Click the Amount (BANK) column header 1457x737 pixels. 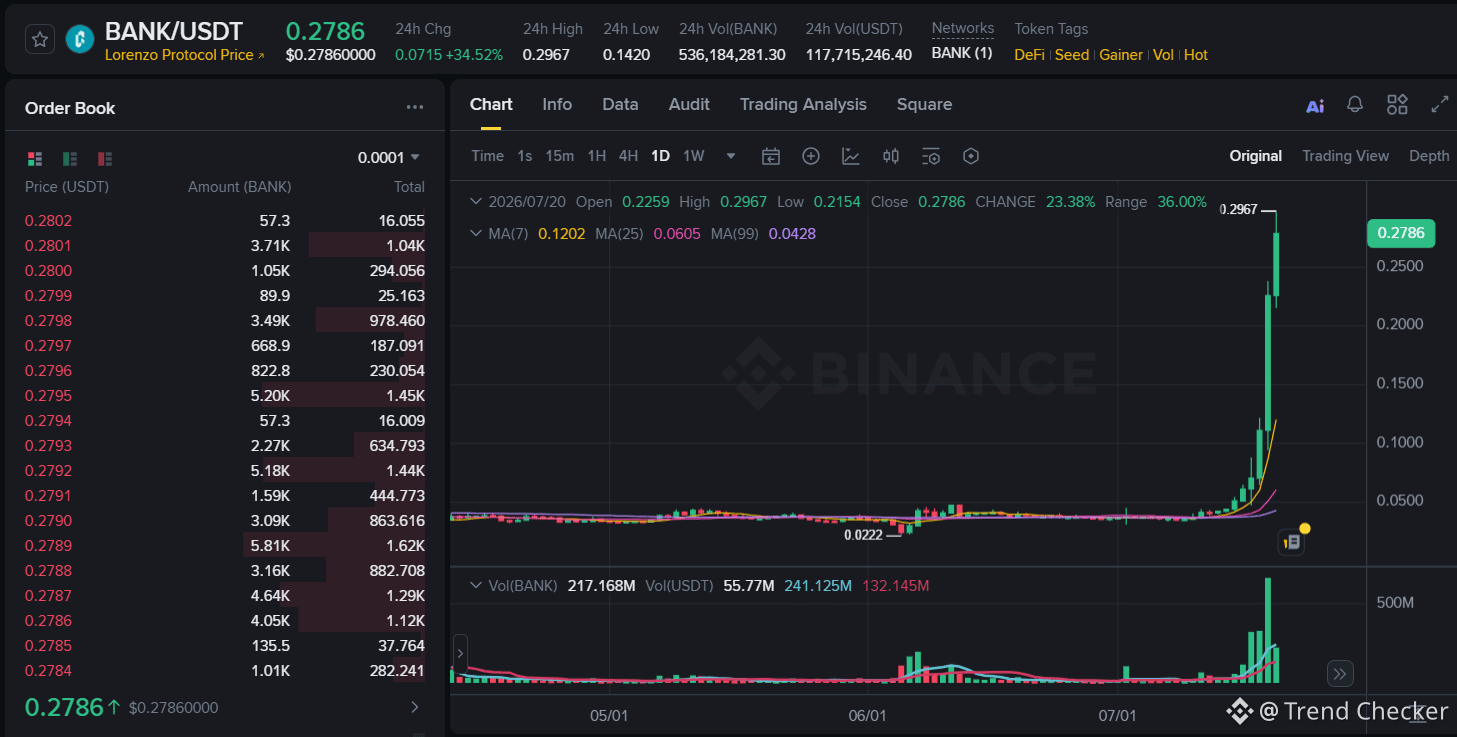pos(240,187)
